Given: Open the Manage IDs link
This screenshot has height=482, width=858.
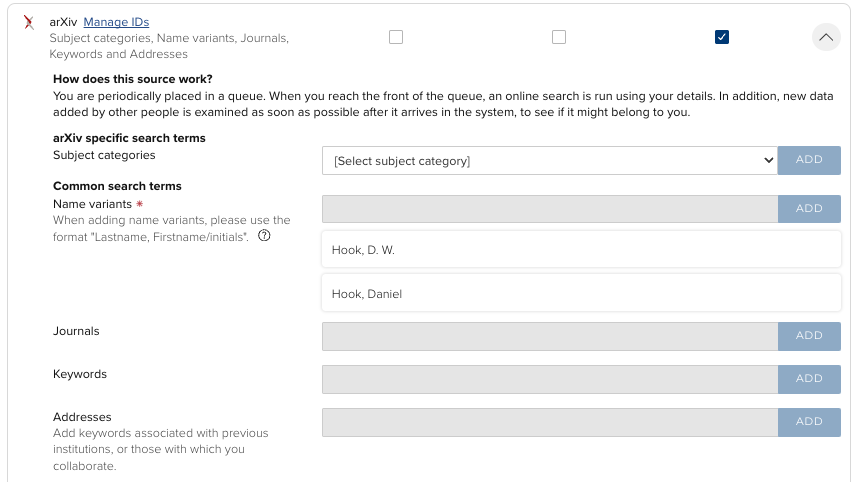Looking at the screenshot, I should click(x=116, y=22).
